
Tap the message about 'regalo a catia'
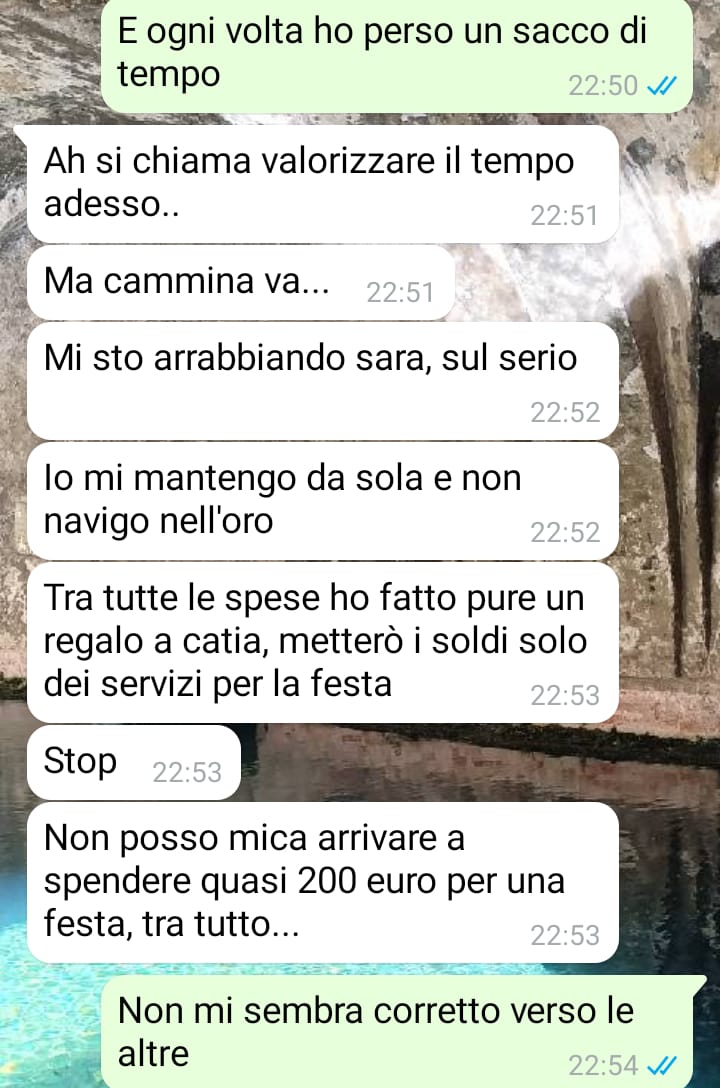[x=323, y=643]
